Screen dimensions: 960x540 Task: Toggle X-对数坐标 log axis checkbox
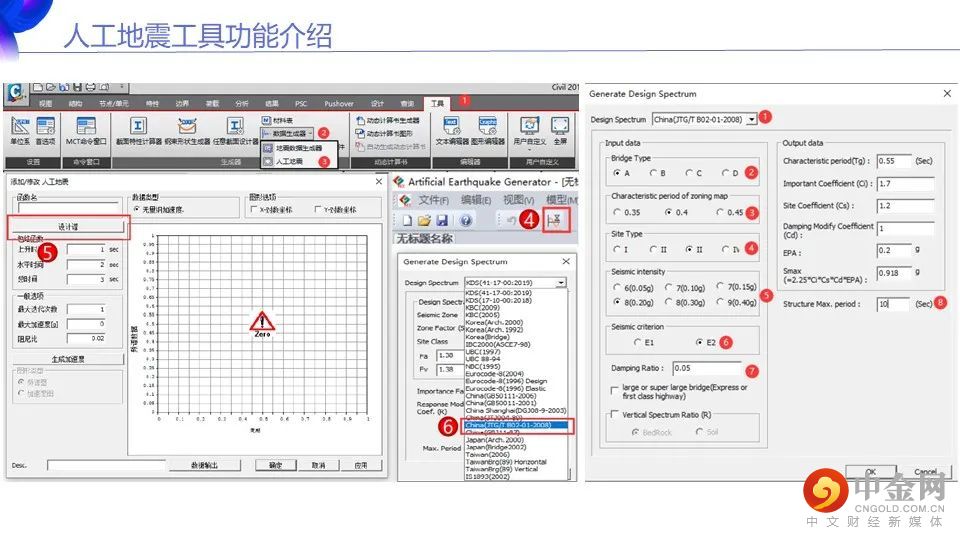(x=253, y=209)
